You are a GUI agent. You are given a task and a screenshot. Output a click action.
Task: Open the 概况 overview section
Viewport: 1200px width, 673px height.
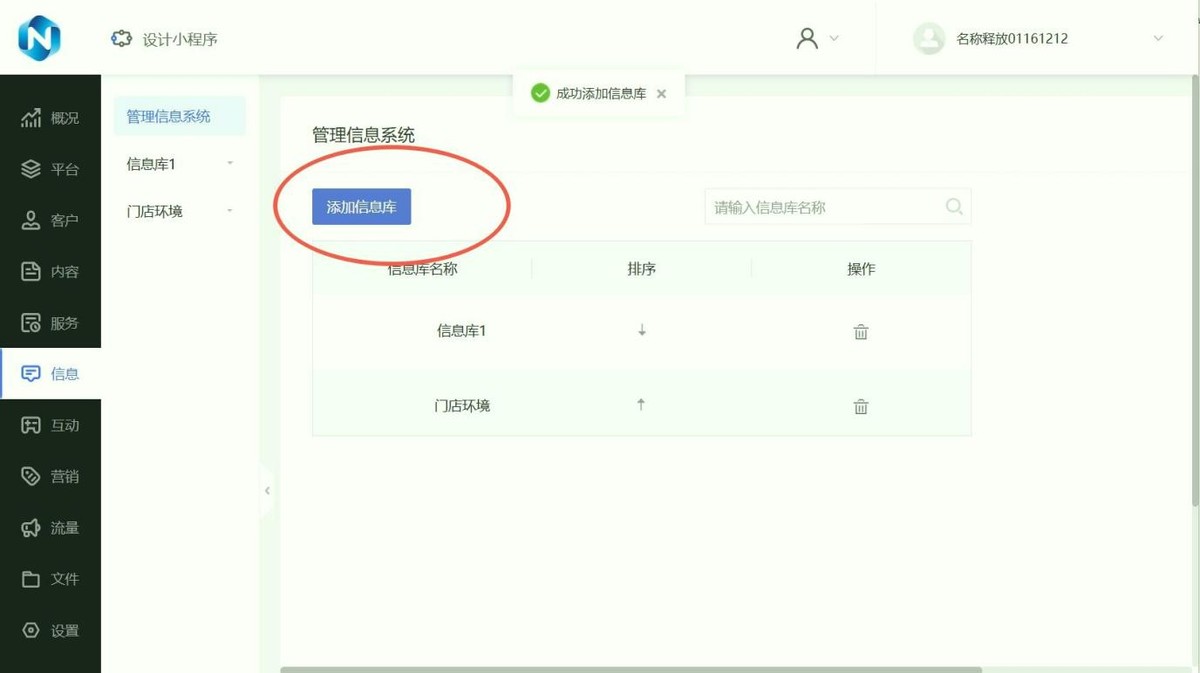point(50,117)
